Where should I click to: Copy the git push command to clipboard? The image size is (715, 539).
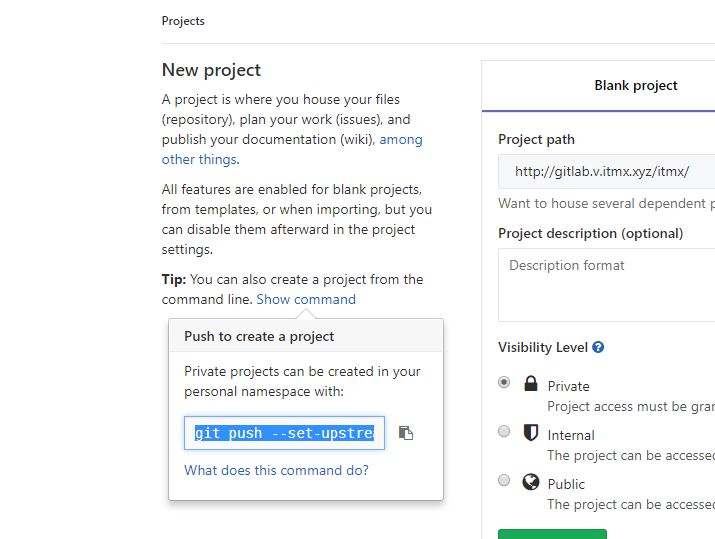[406, 433]
